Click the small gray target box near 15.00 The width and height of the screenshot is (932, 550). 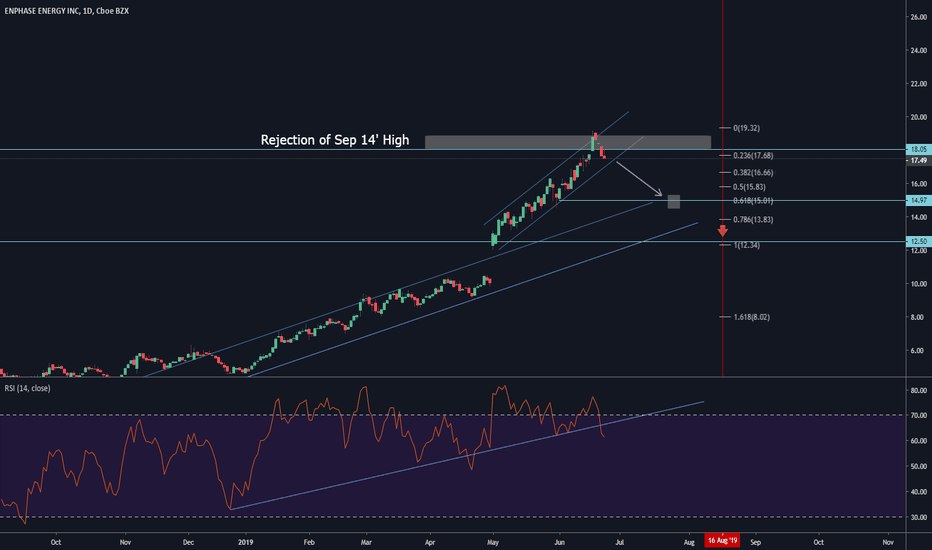673,202
